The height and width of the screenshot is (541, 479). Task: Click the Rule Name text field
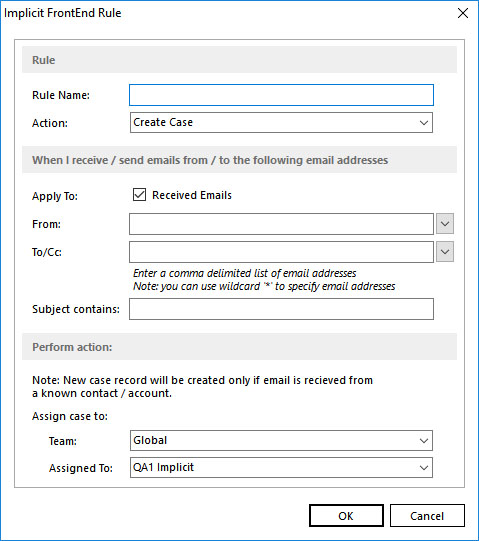pyautogui.click(x=281, y=95)
